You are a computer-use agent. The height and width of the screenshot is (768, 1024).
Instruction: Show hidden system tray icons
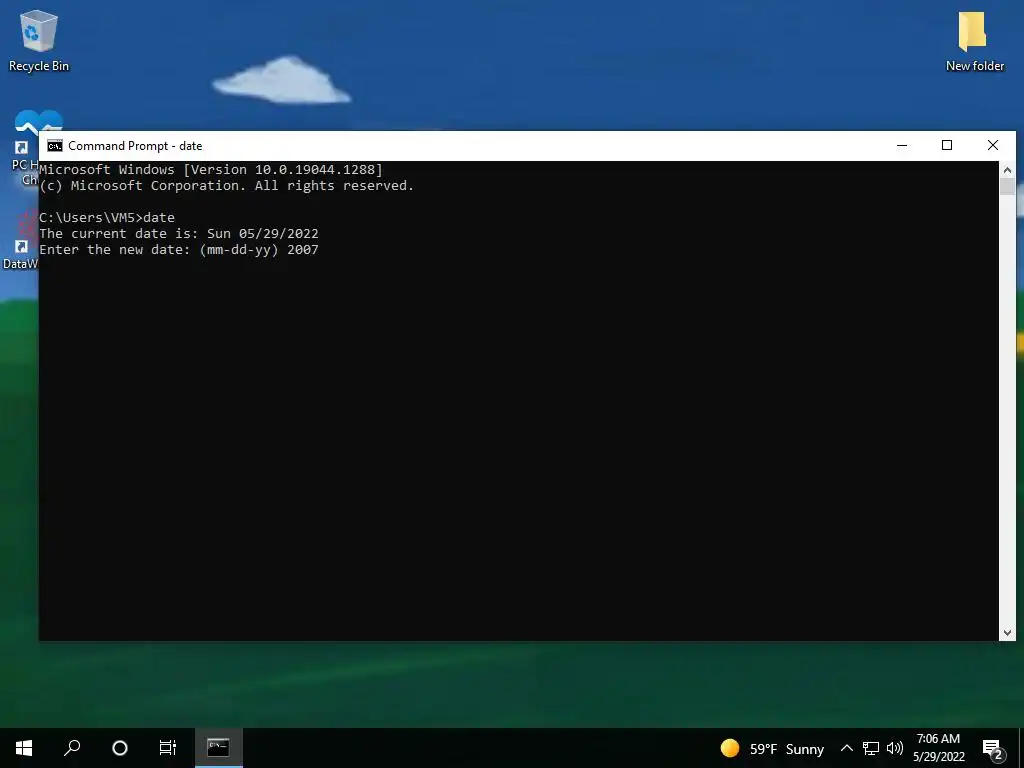[x=846, y=748]
